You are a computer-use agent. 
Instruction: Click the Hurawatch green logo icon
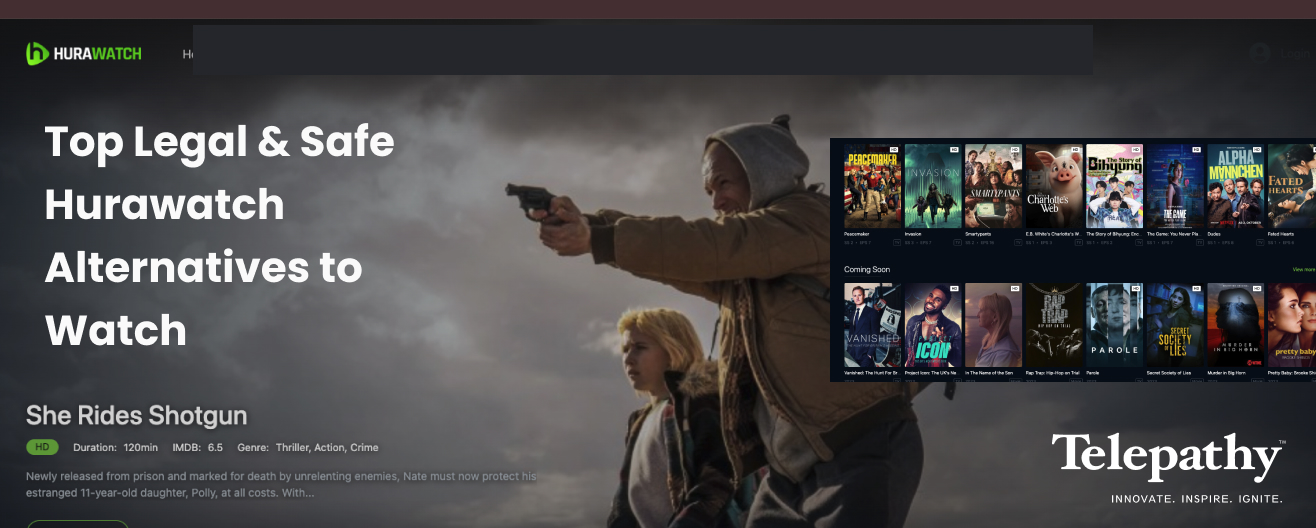coord(38,54)
